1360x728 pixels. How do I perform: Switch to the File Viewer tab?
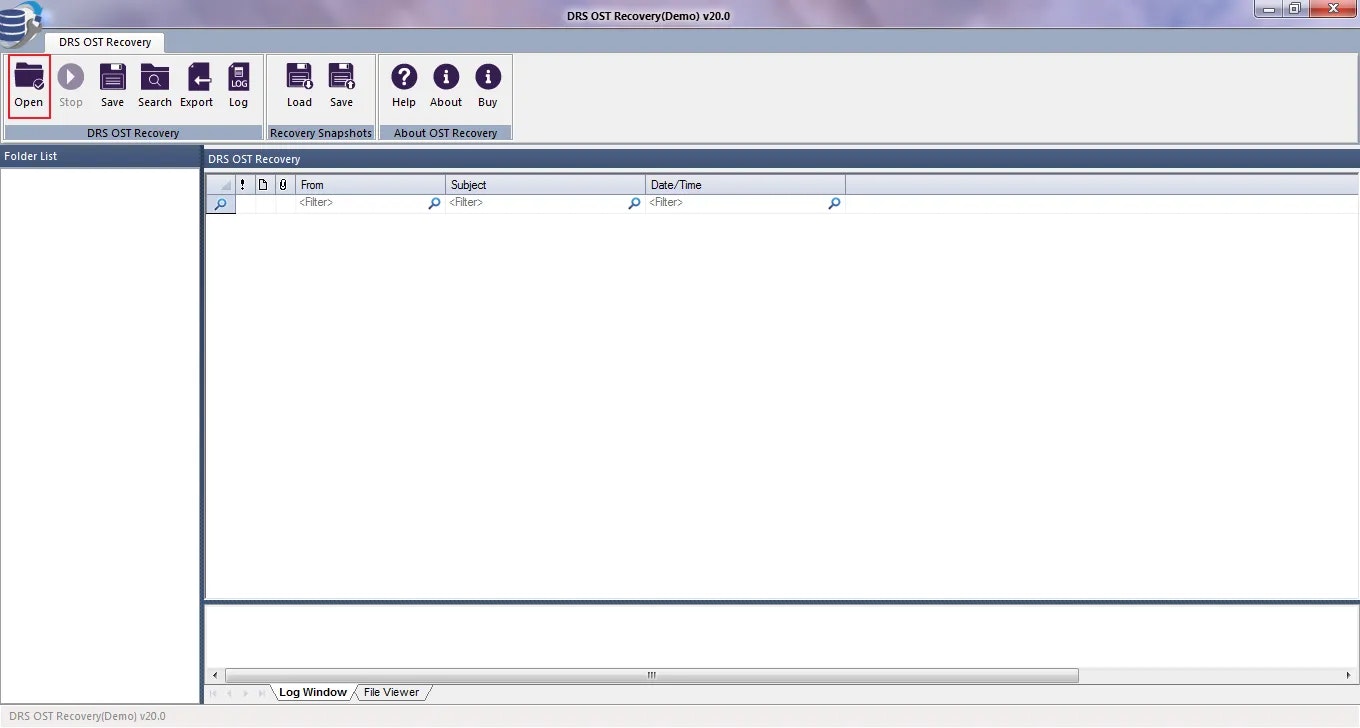(391, 692)
